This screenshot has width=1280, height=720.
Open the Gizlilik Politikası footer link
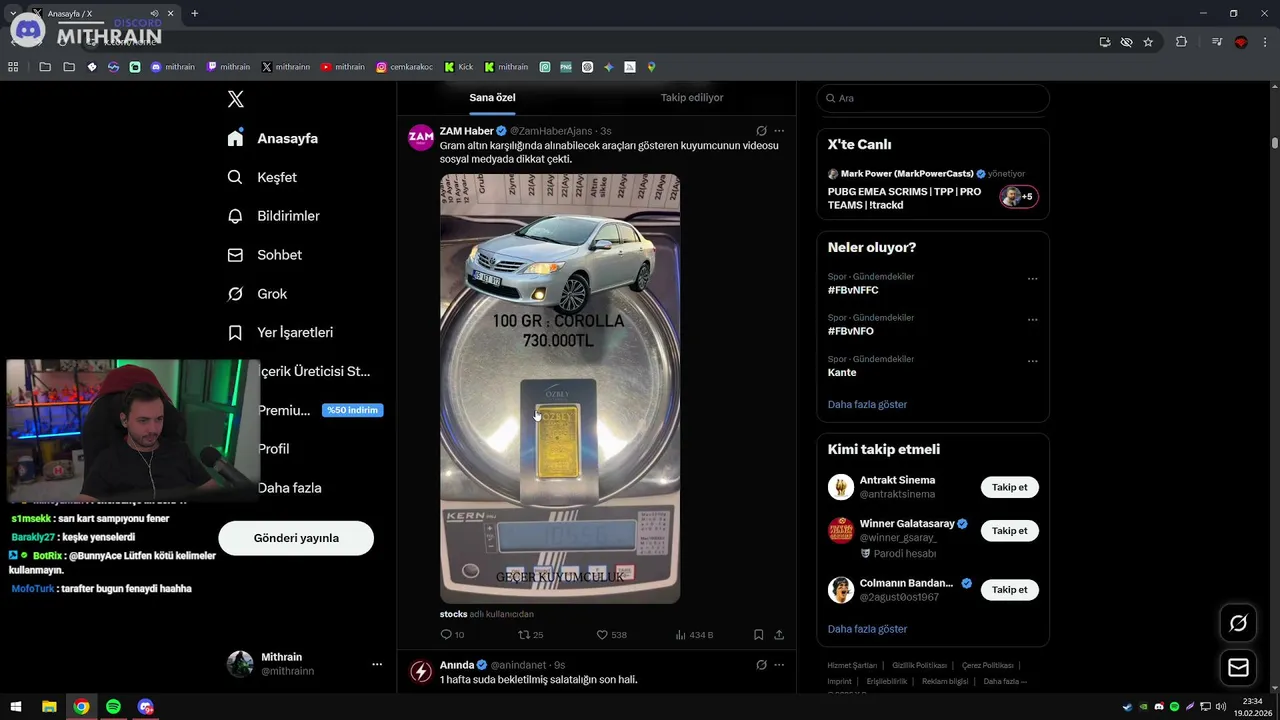[918, 665]
